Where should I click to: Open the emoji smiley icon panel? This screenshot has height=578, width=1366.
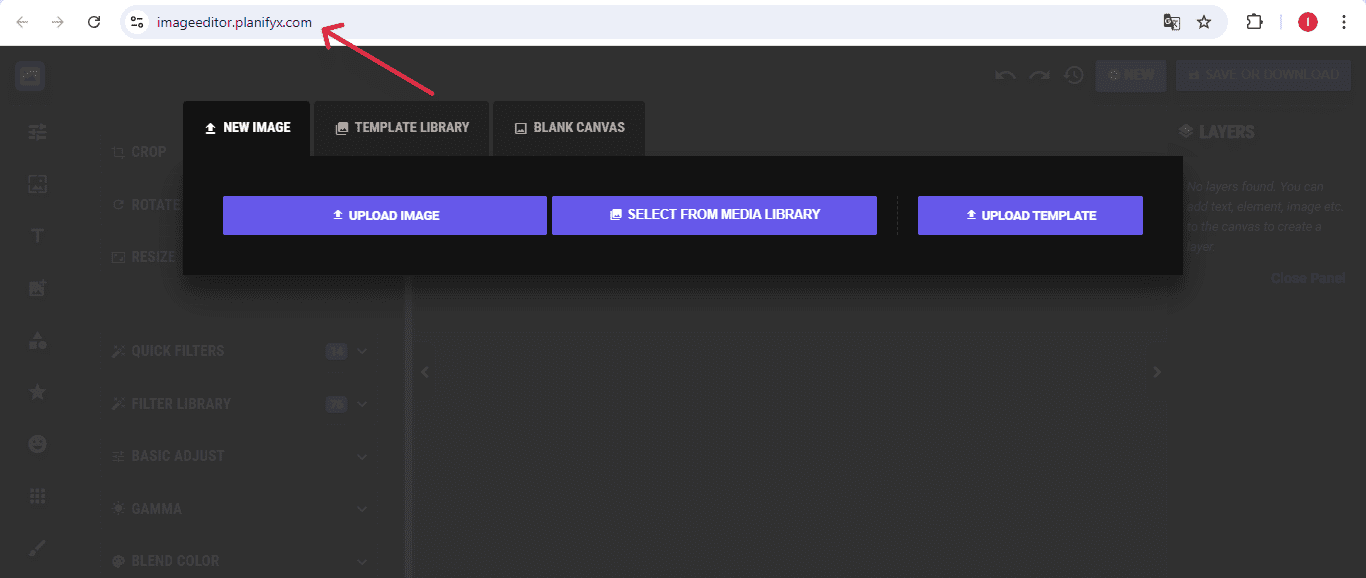37,444
